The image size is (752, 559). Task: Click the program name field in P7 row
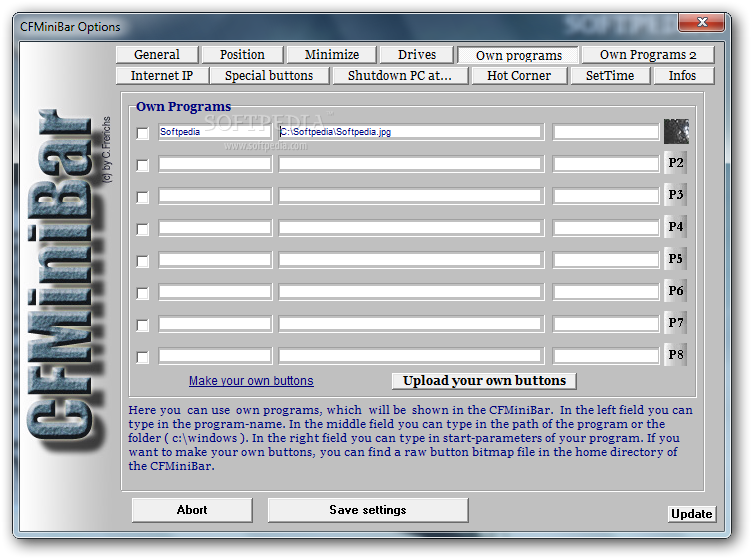click(x=215, y=324)
